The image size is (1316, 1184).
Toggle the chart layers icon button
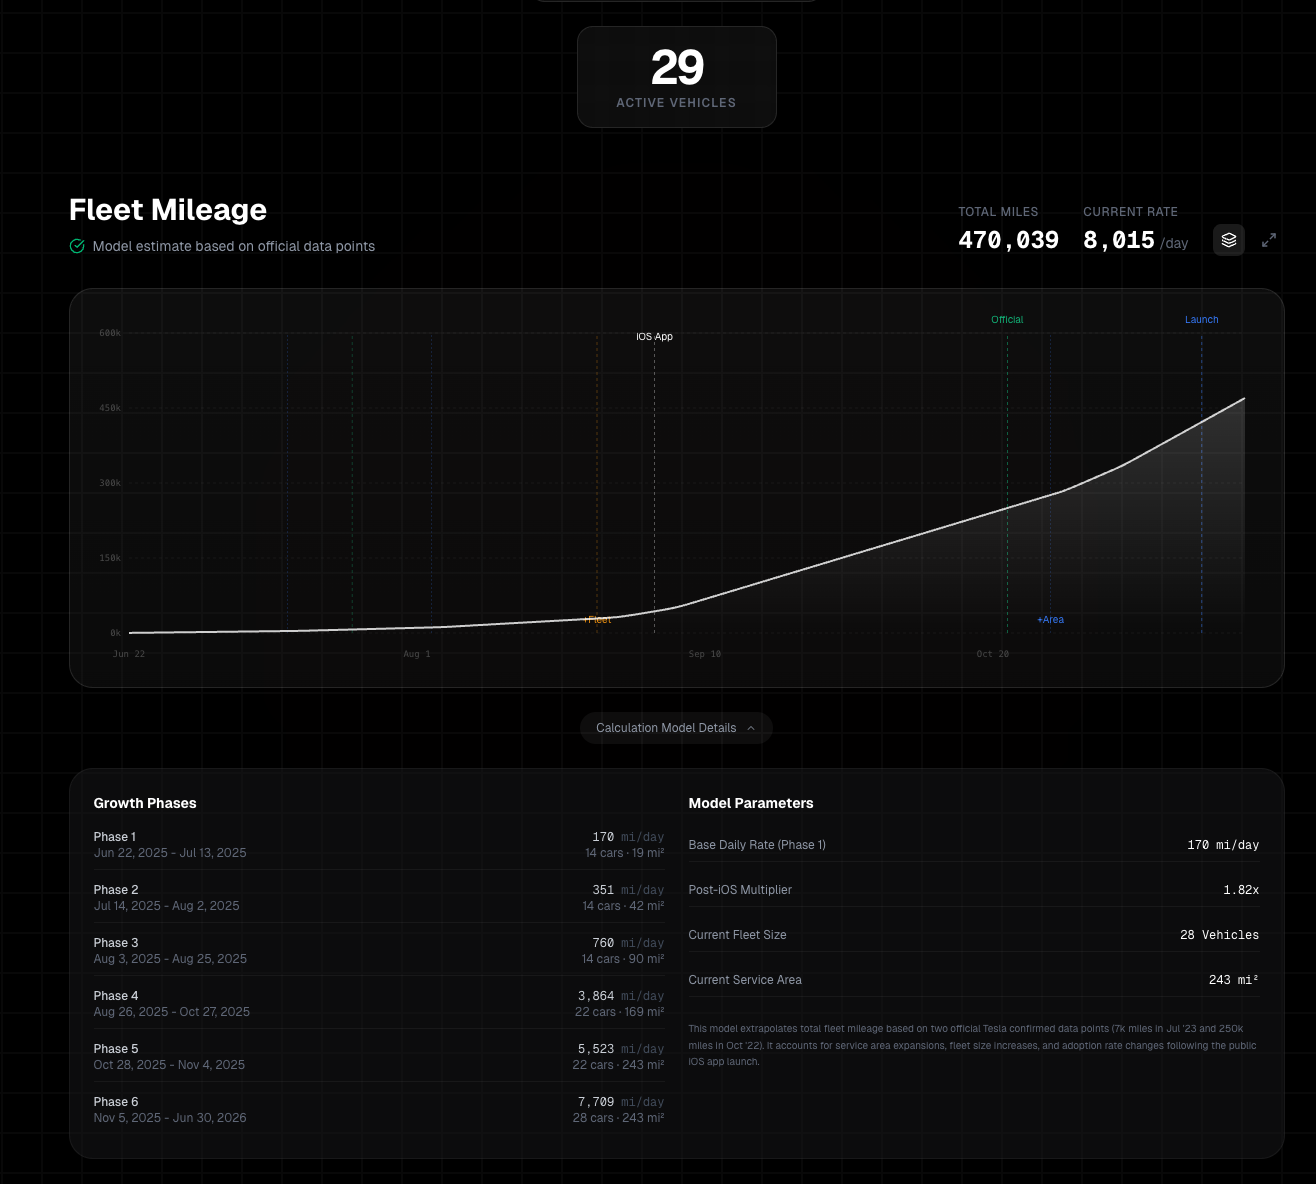point(1228,240)
